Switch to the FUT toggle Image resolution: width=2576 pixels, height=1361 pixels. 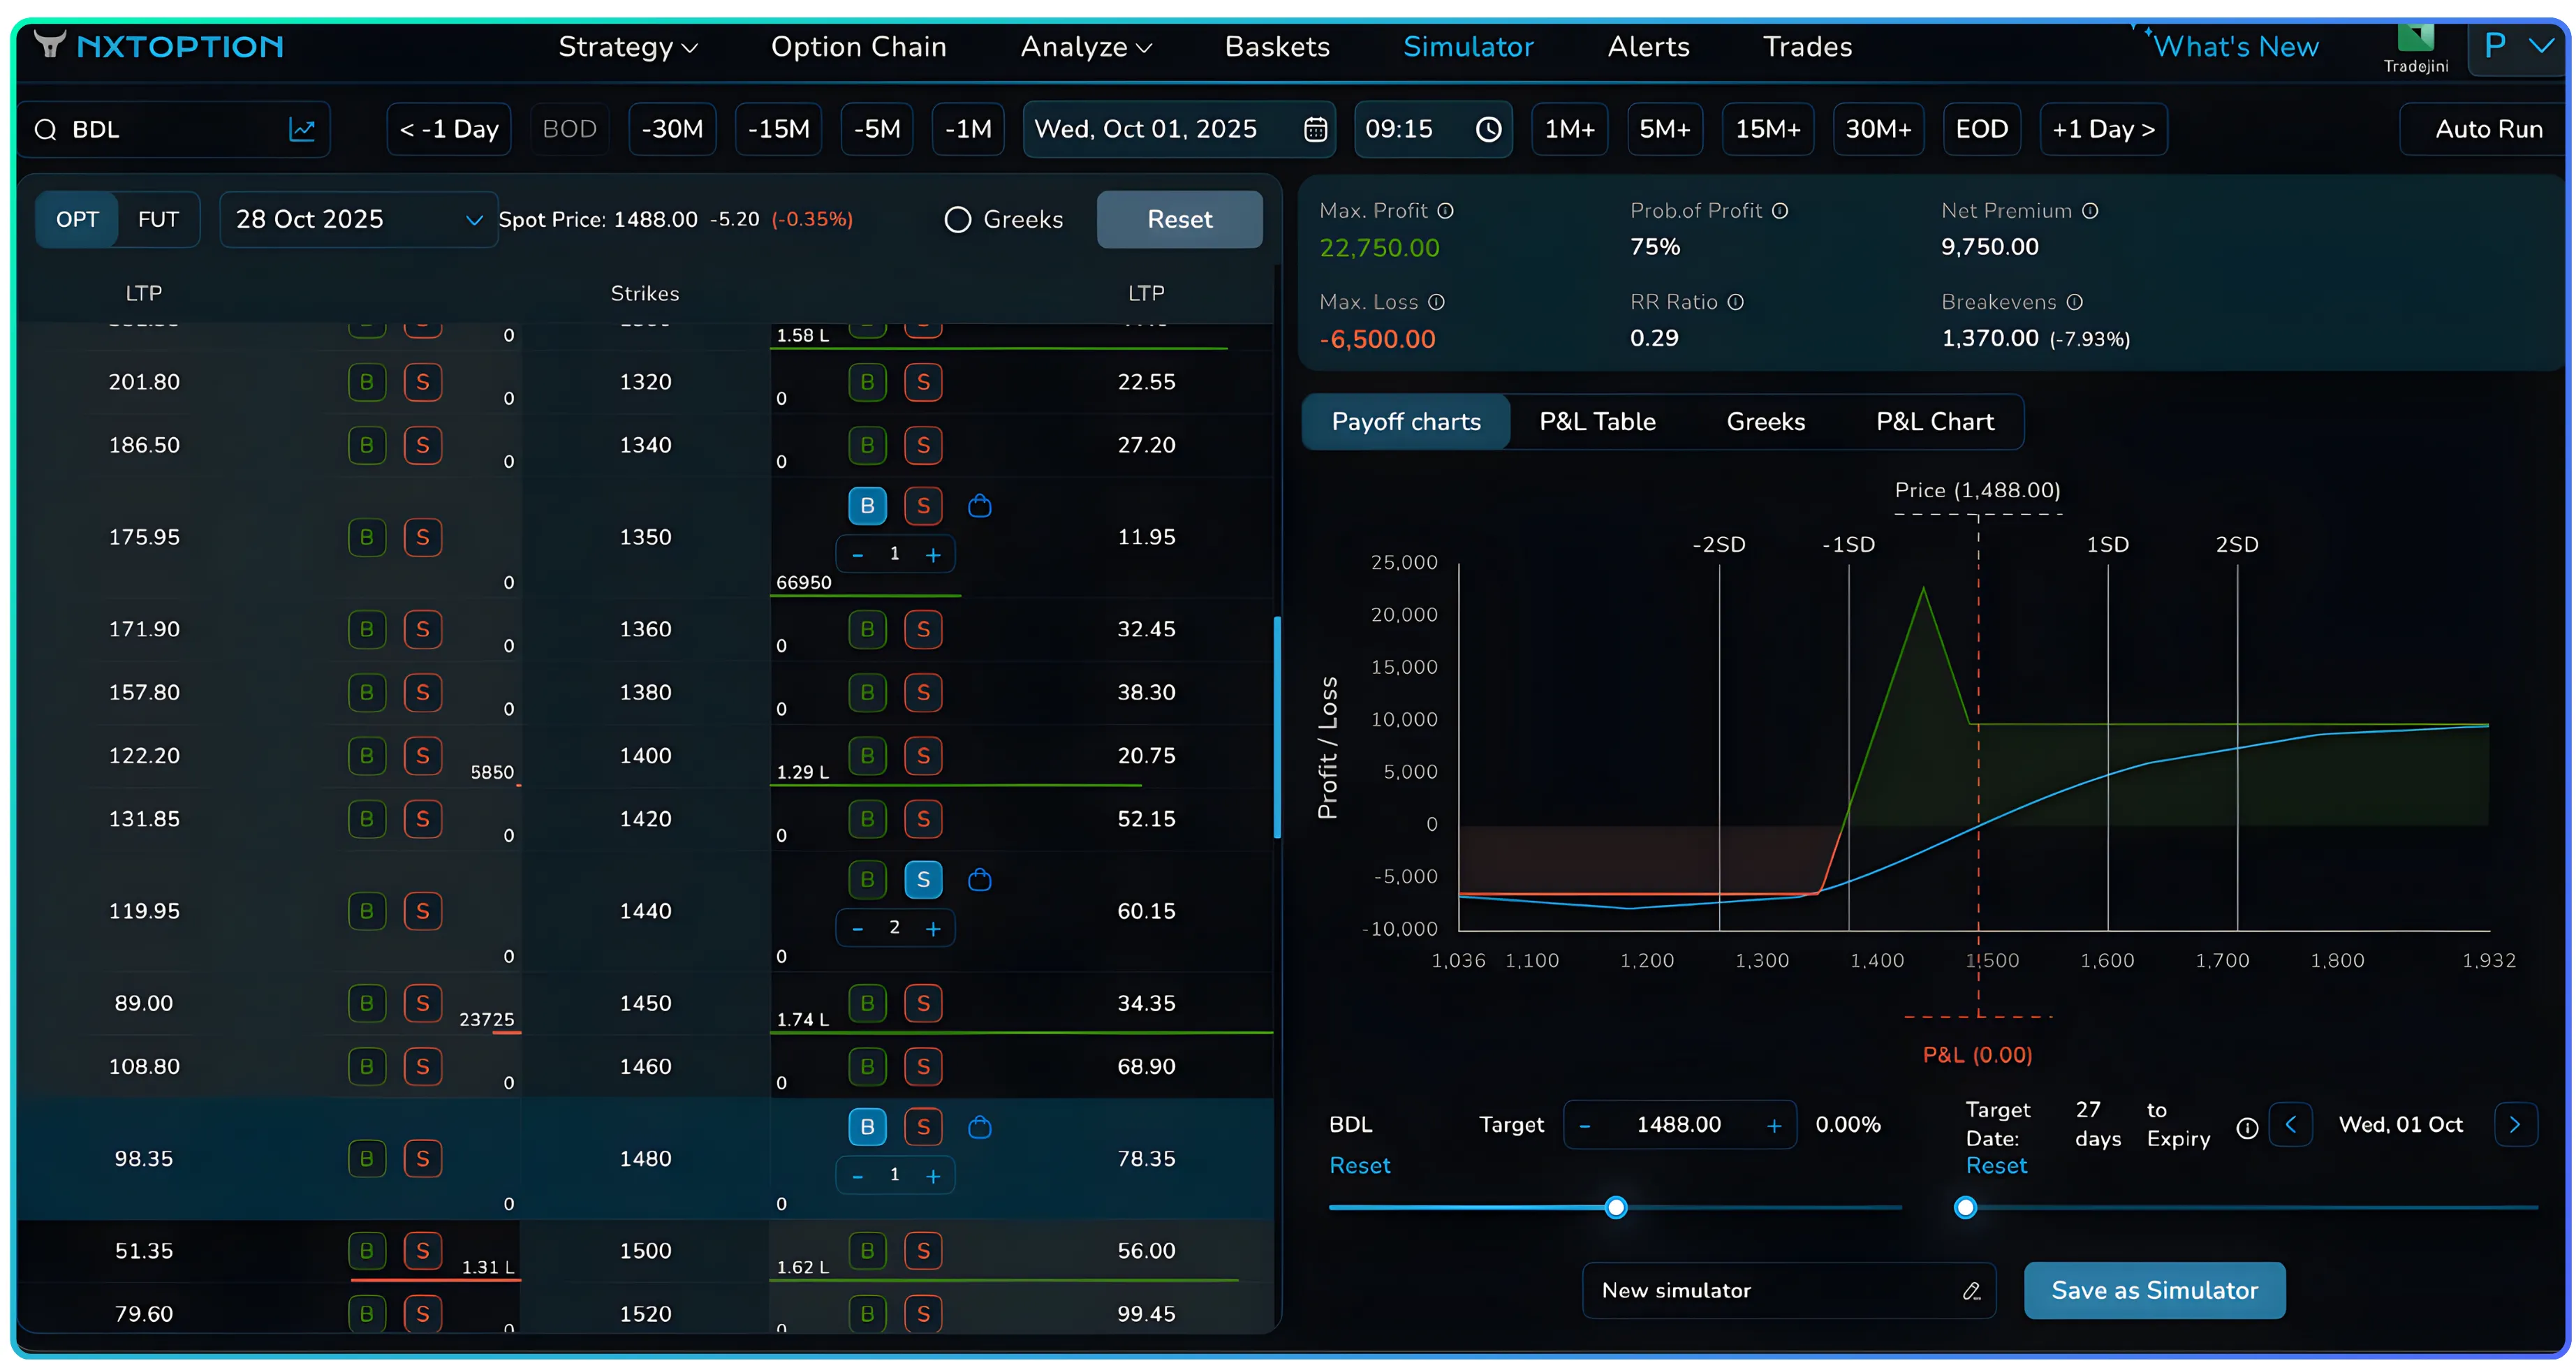pos(158,220)
